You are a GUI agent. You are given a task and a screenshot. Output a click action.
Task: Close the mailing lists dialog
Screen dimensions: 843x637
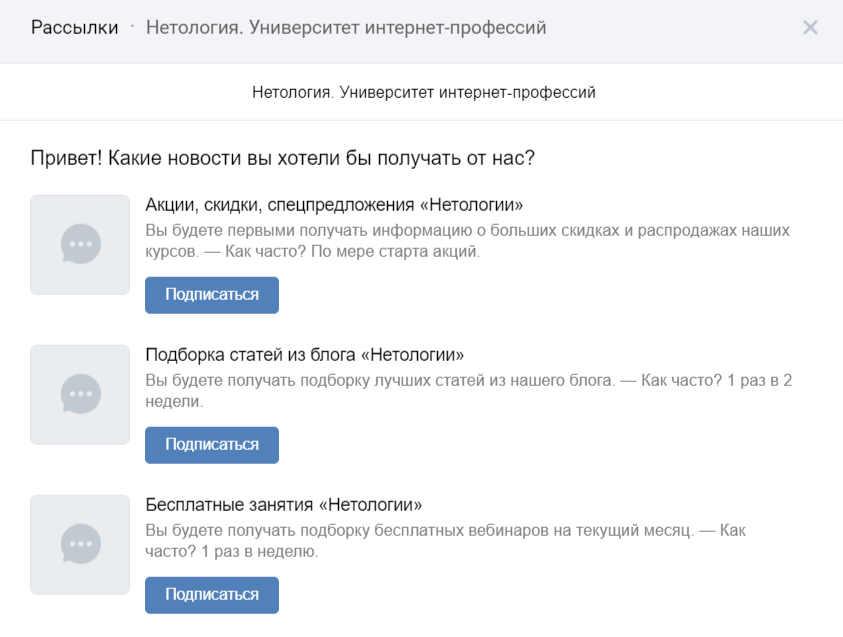click(810, 27)
